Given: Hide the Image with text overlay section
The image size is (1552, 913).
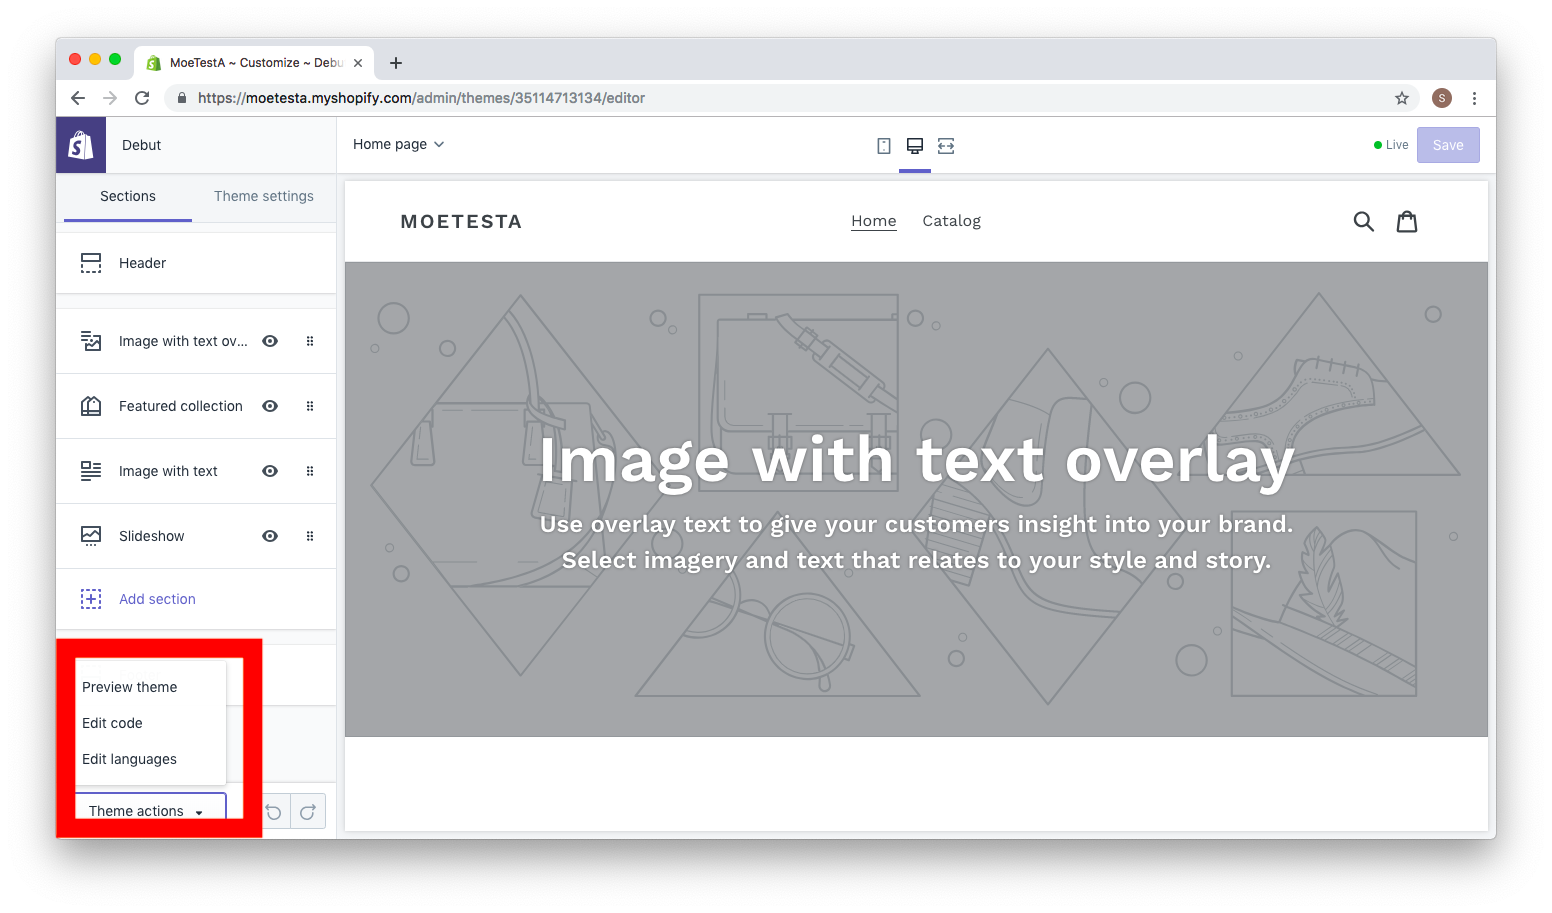Looking at the screenshot, I should [270, 341].
